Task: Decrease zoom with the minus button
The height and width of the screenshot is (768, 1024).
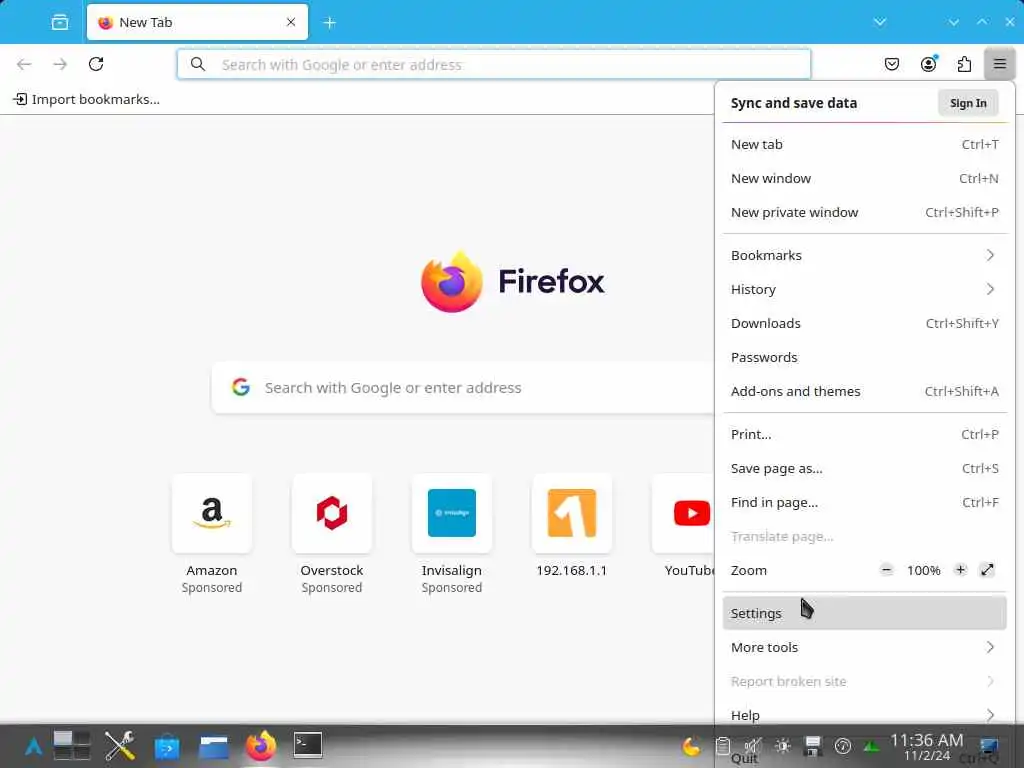Action: pos(886,570)
